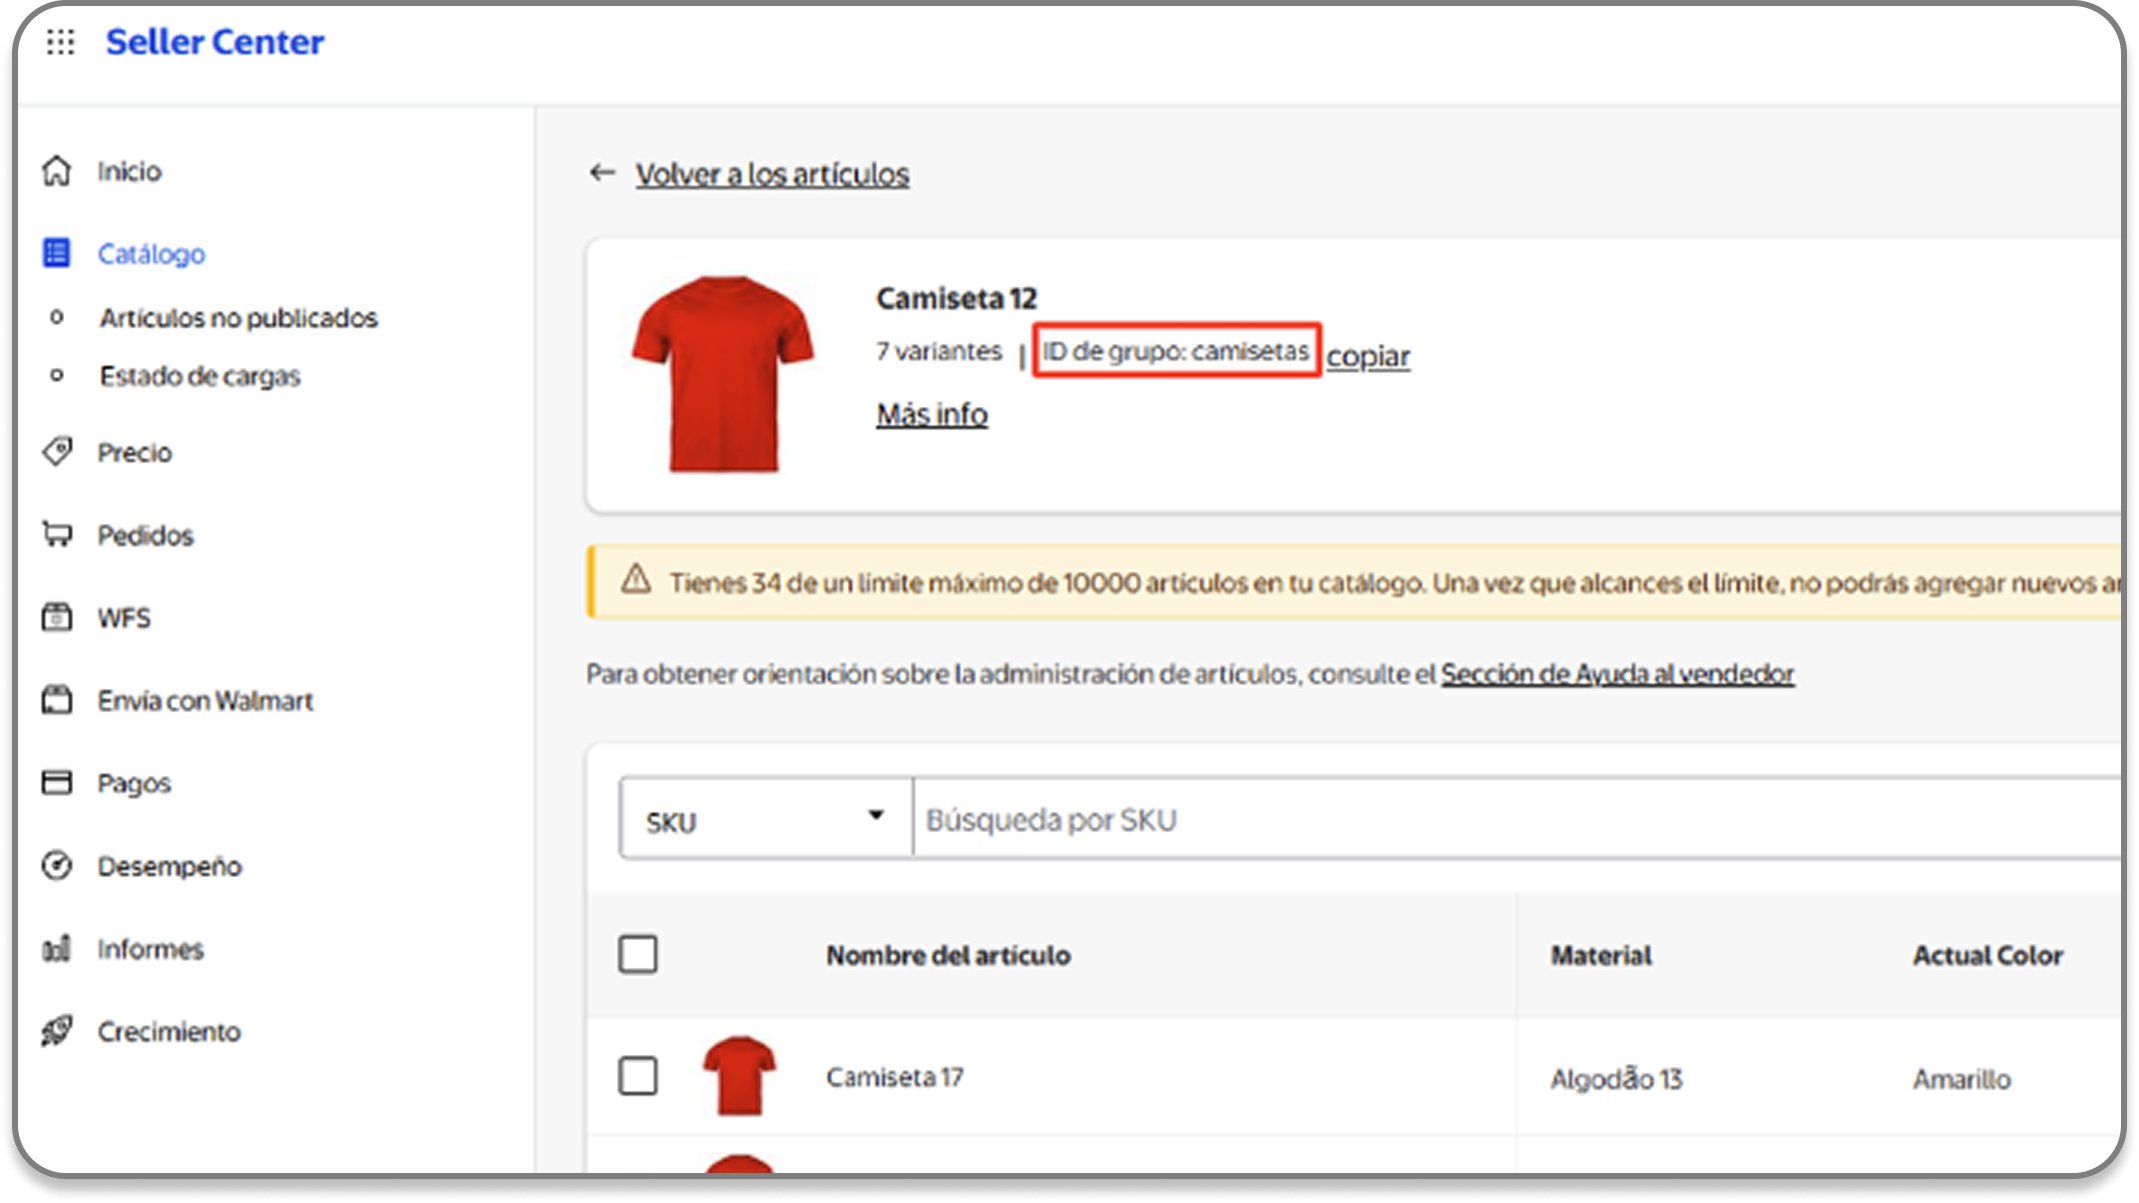This screenshot has width=2139, height=1203.
Task: Click the WFS box icon
Action: (x=57, y=617)
